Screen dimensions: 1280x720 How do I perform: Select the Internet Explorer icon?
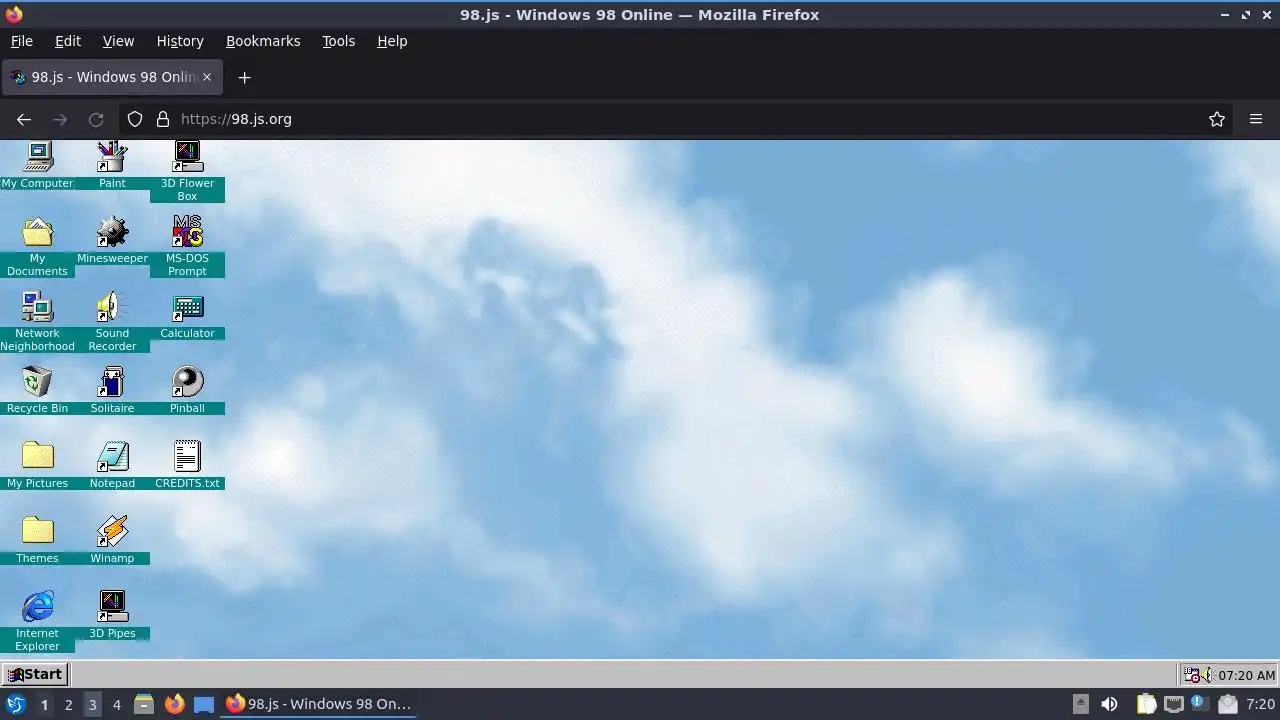point(37,621)
